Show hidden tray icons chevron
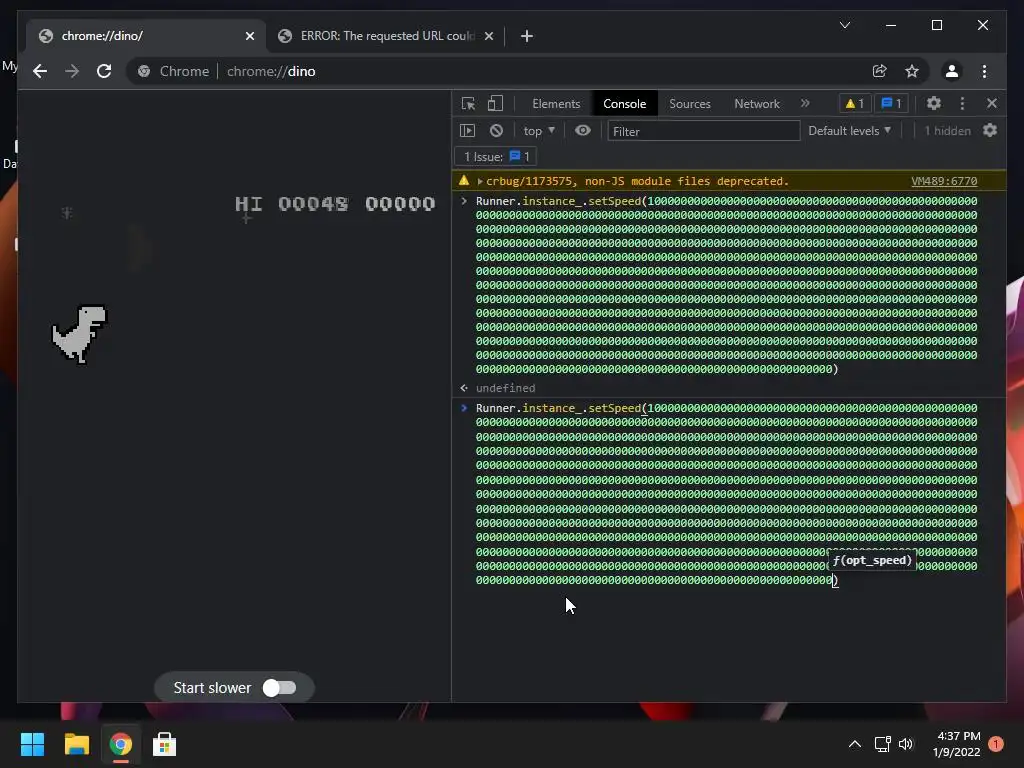This screenshot has height=768, width=1024. 854,744
